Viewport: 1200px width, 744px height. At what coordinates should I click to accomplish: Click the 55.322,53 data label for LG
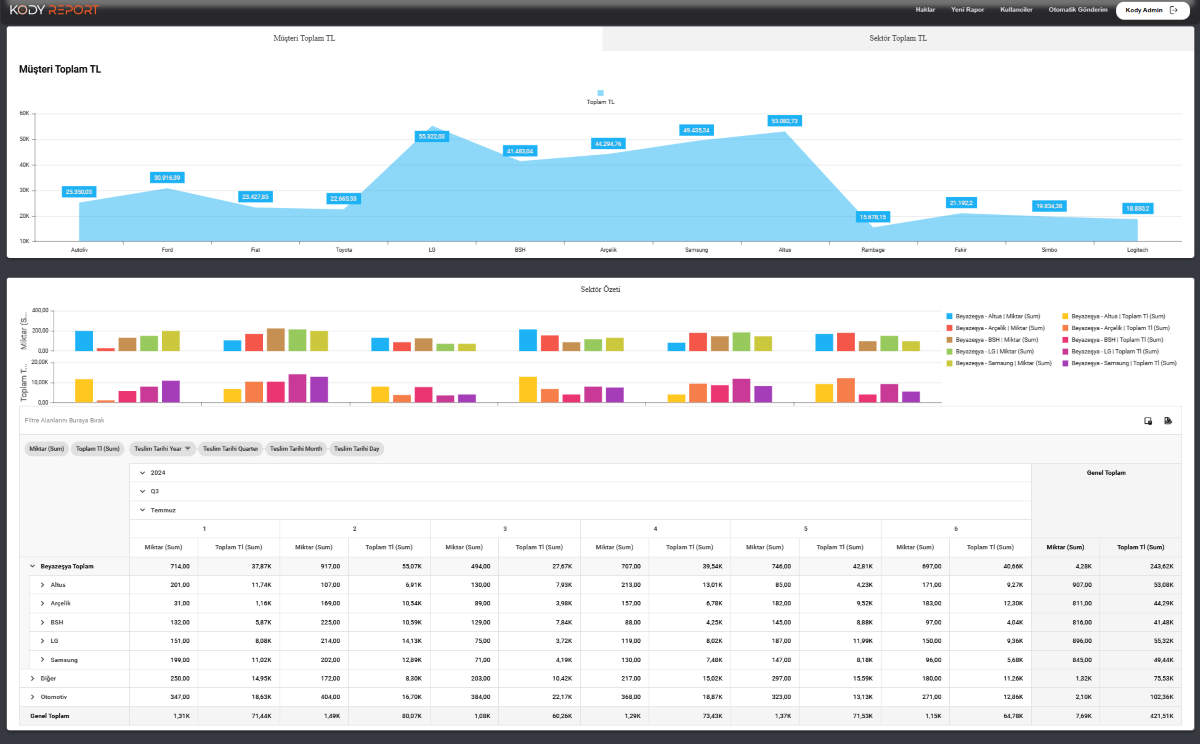coord(432,136)
